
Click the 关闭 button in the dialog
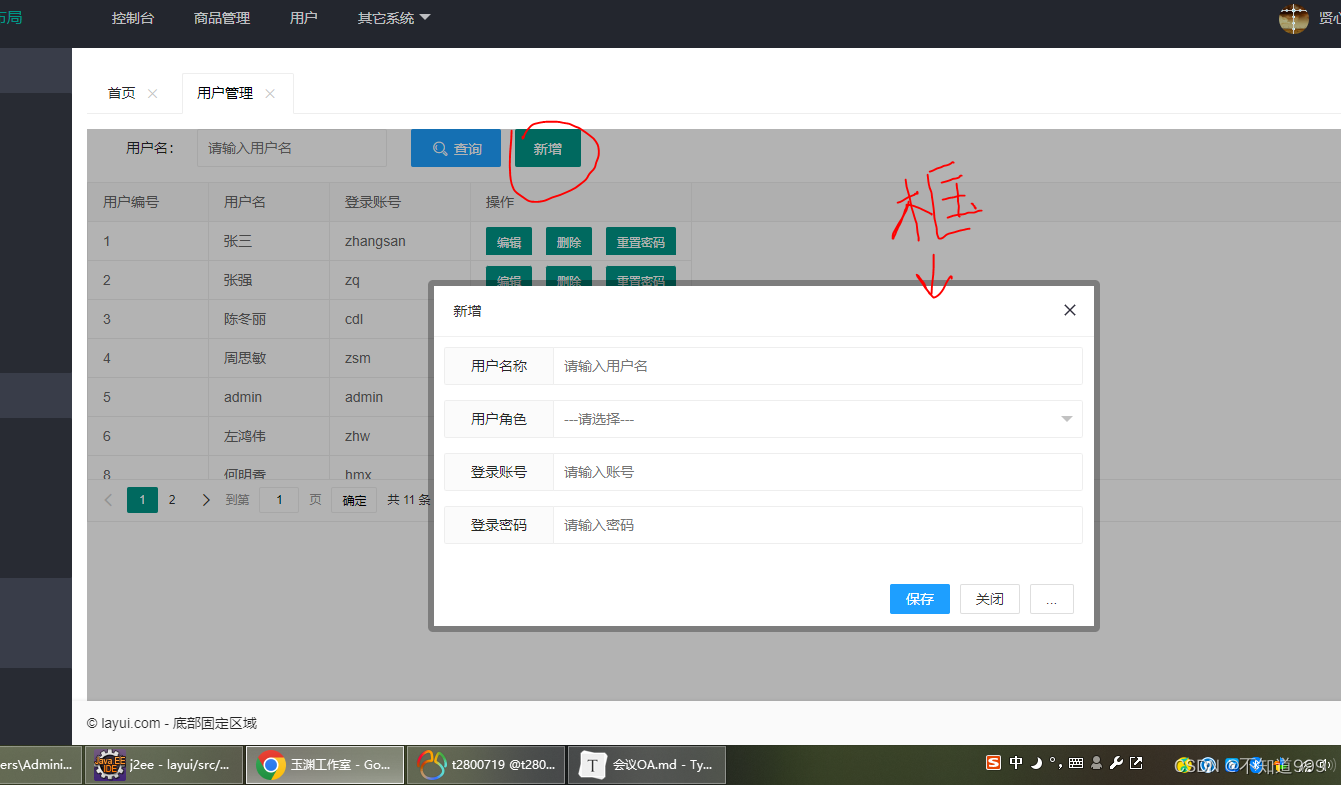pos(990,599)
